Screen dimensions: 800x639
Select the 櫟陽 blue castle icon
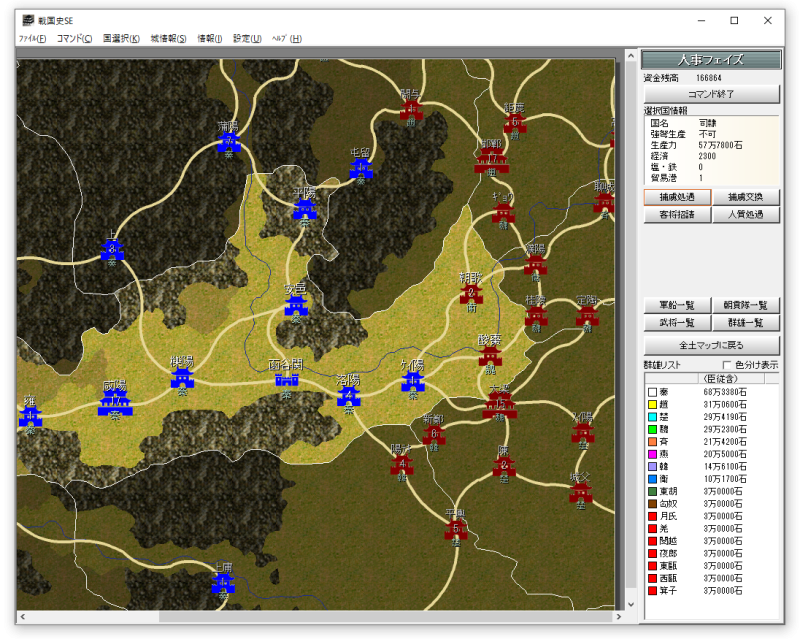point(182,378)
